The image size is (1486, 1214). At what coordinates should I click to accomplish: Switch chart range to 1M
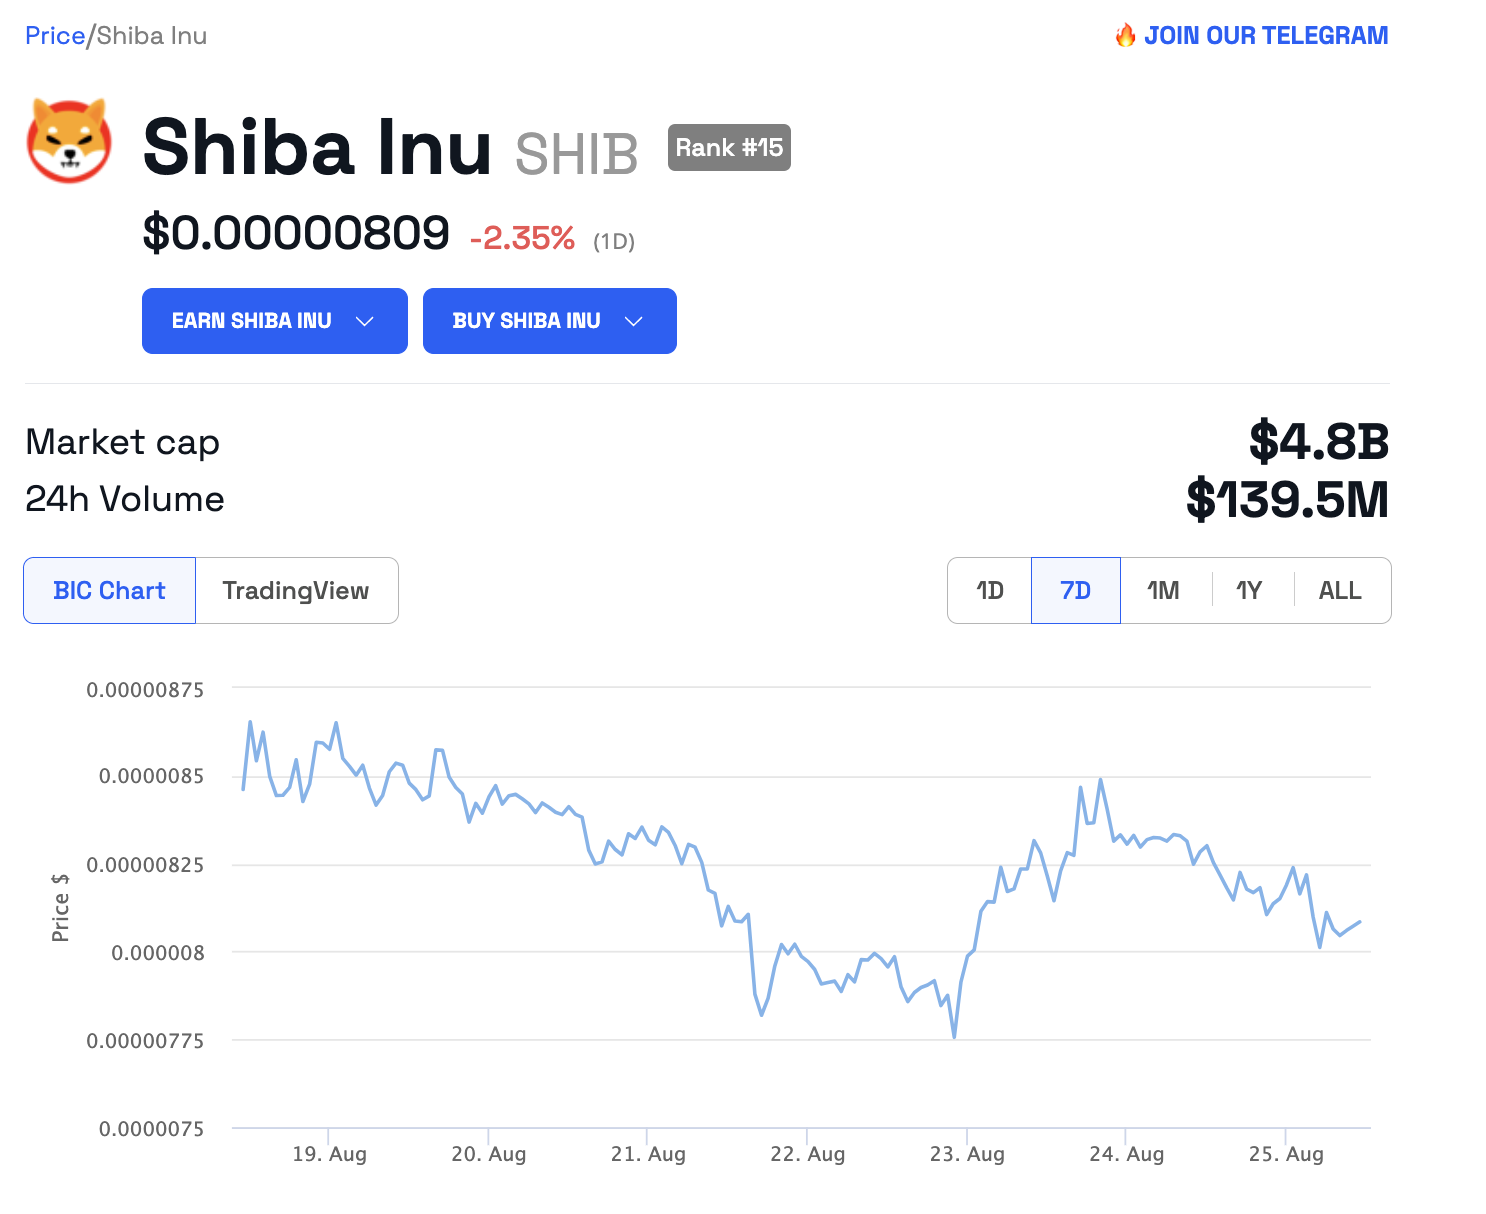(1163, 590)
